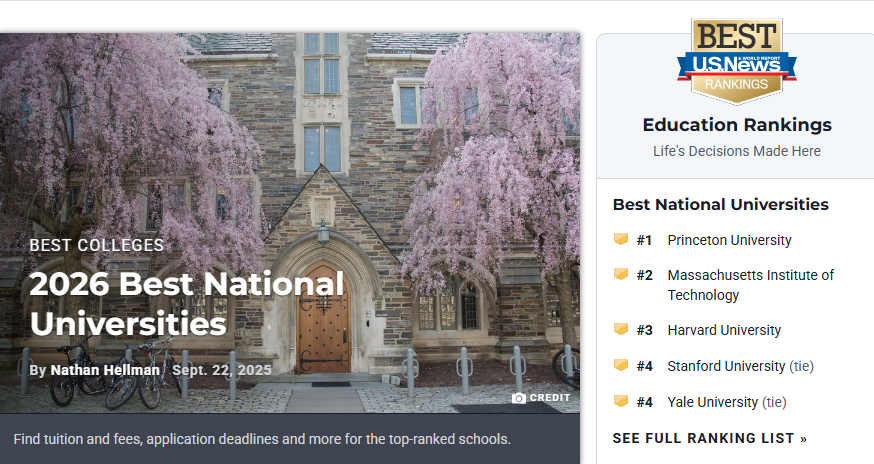Click the BEST COLLEGES category label
This screenshot has width=874, height=464.
[x=96, y=245]
